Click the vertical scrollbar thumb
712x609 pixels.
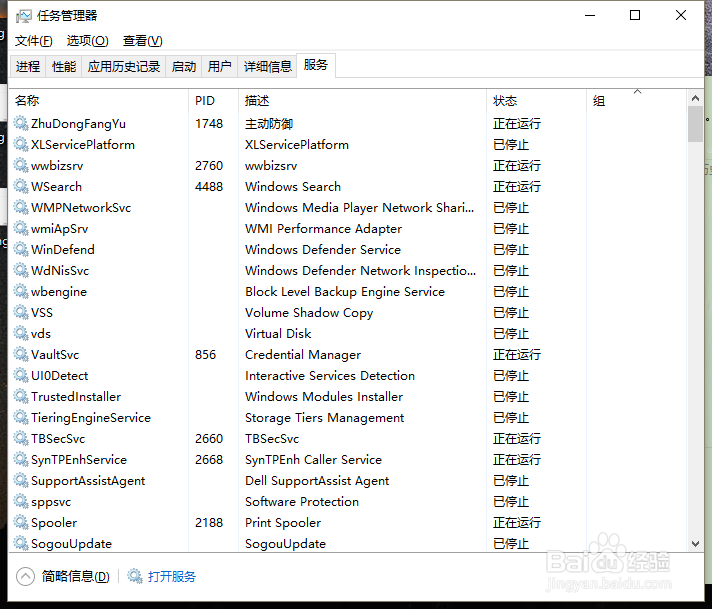tap(695, 124)
